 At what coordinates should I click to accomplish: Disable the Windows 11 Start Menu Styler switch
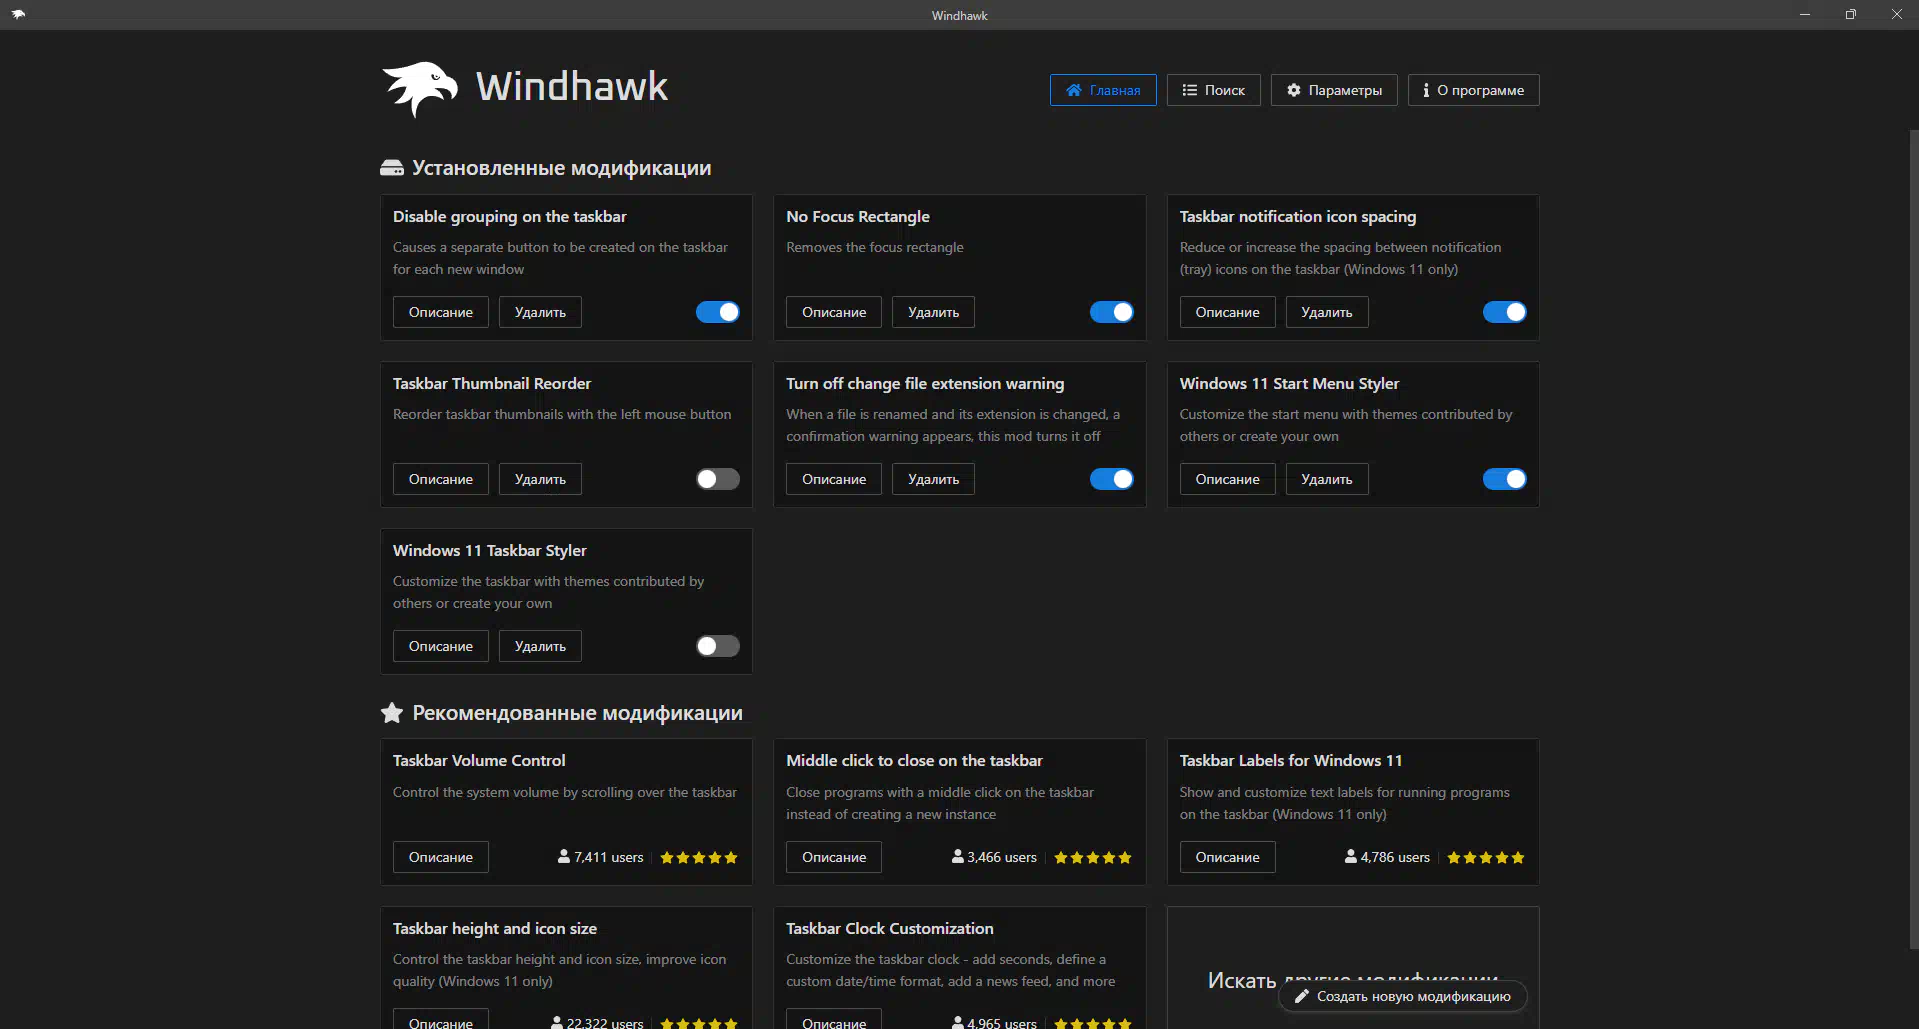click(x=1504, y=479)
